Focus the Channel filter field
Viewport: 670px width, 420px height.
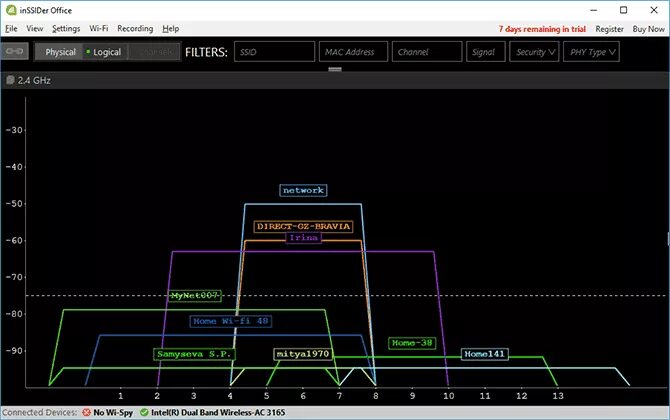tap(427, 52)
